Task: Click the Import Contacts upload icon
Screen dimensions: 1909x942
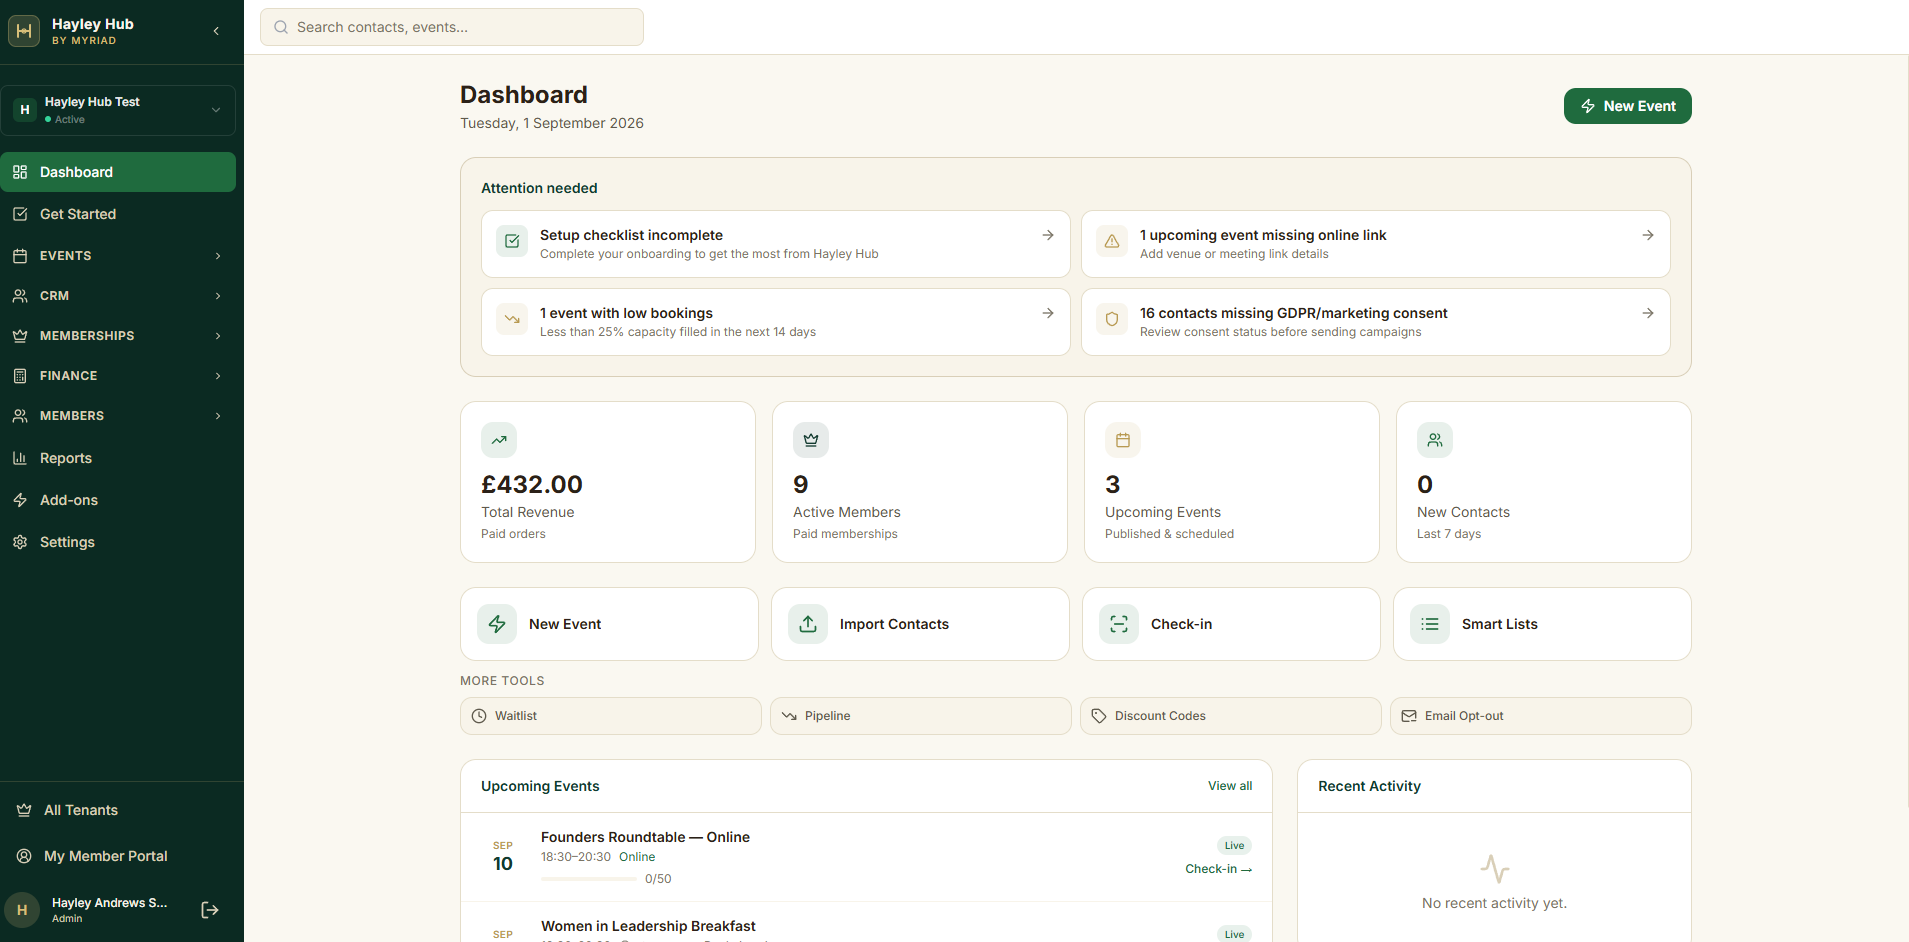Action: point(808,624)
